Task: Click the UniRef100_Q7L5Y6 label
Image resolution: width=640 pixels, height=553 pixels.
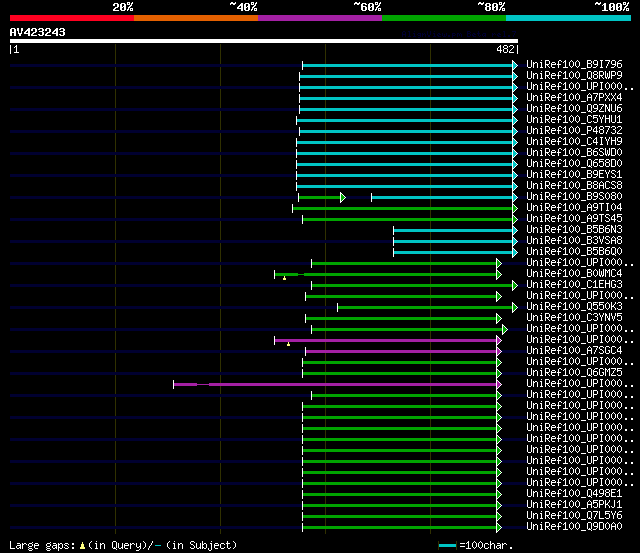Action: pyautogui.click(x=574, y=516)
